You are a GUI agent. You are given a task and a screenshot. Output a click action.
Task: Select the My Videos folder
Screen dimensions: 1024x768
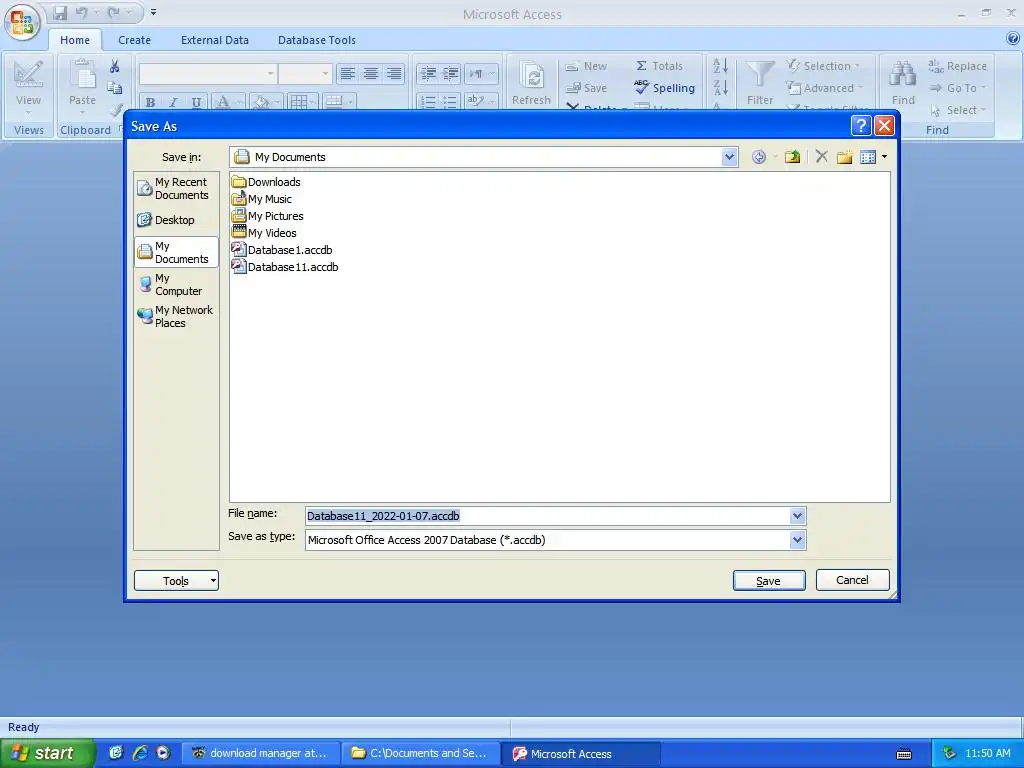coord(264,232)
